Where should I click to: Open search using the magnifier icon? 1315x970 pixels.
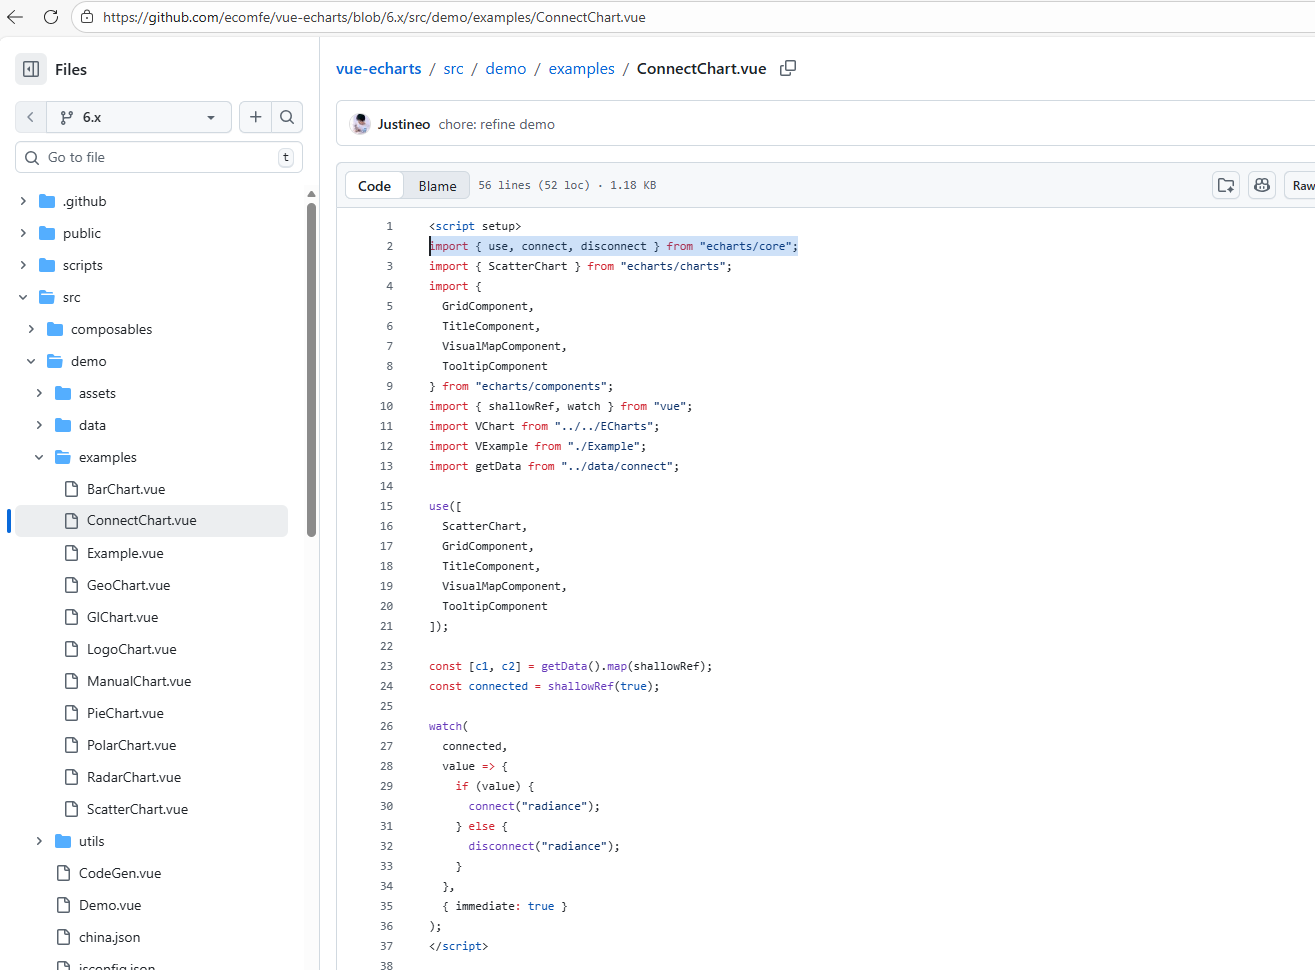(x=287, y=117)
